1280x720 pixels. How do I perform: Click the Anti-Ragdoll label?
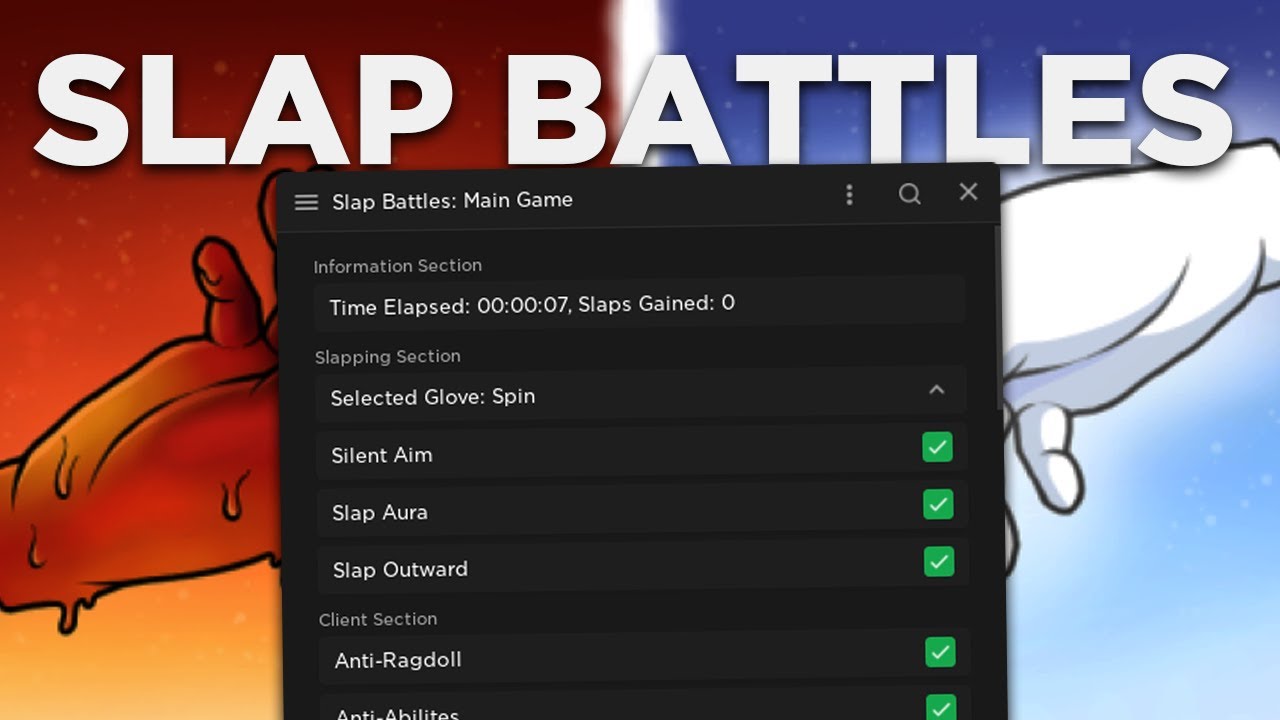click(398, 660)
